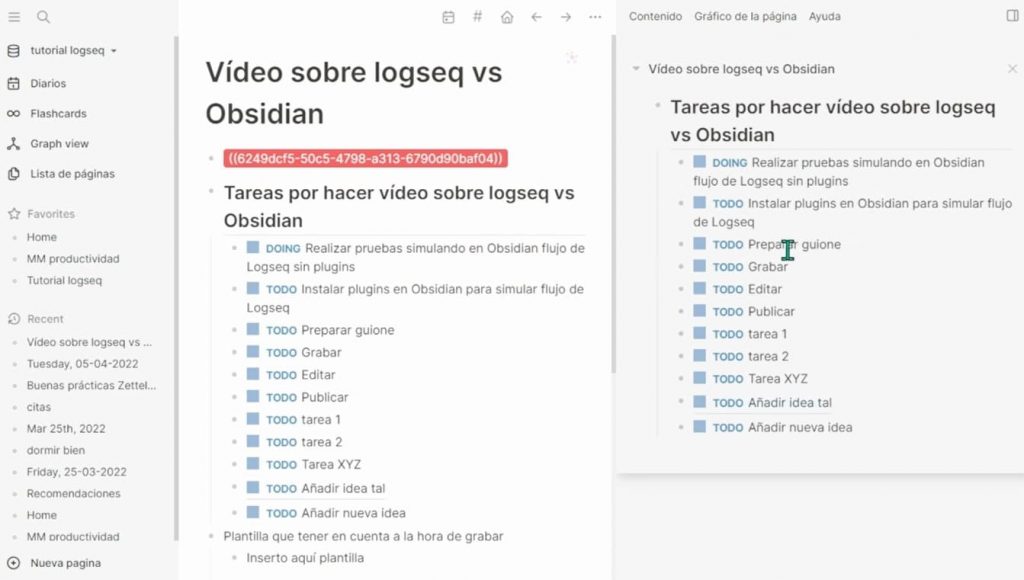Open recent Vídeo sobre logseq vs ... page
This screenshot has height=580, width=1024.
point(89,342)
